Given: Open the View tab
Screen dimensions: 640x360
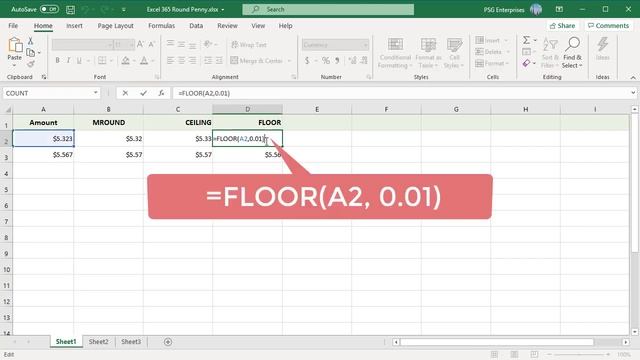Looking at the screenshot, I should pos(258,26).
